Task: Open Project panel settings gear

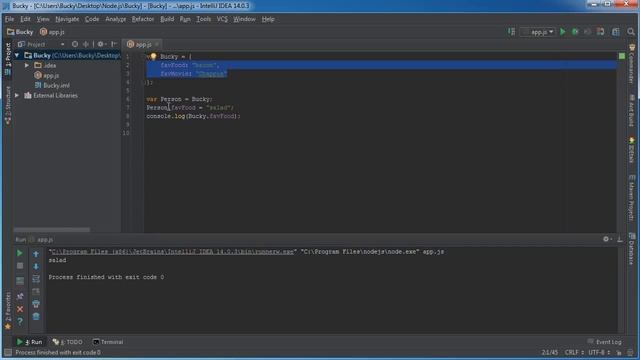Action: 101,44
